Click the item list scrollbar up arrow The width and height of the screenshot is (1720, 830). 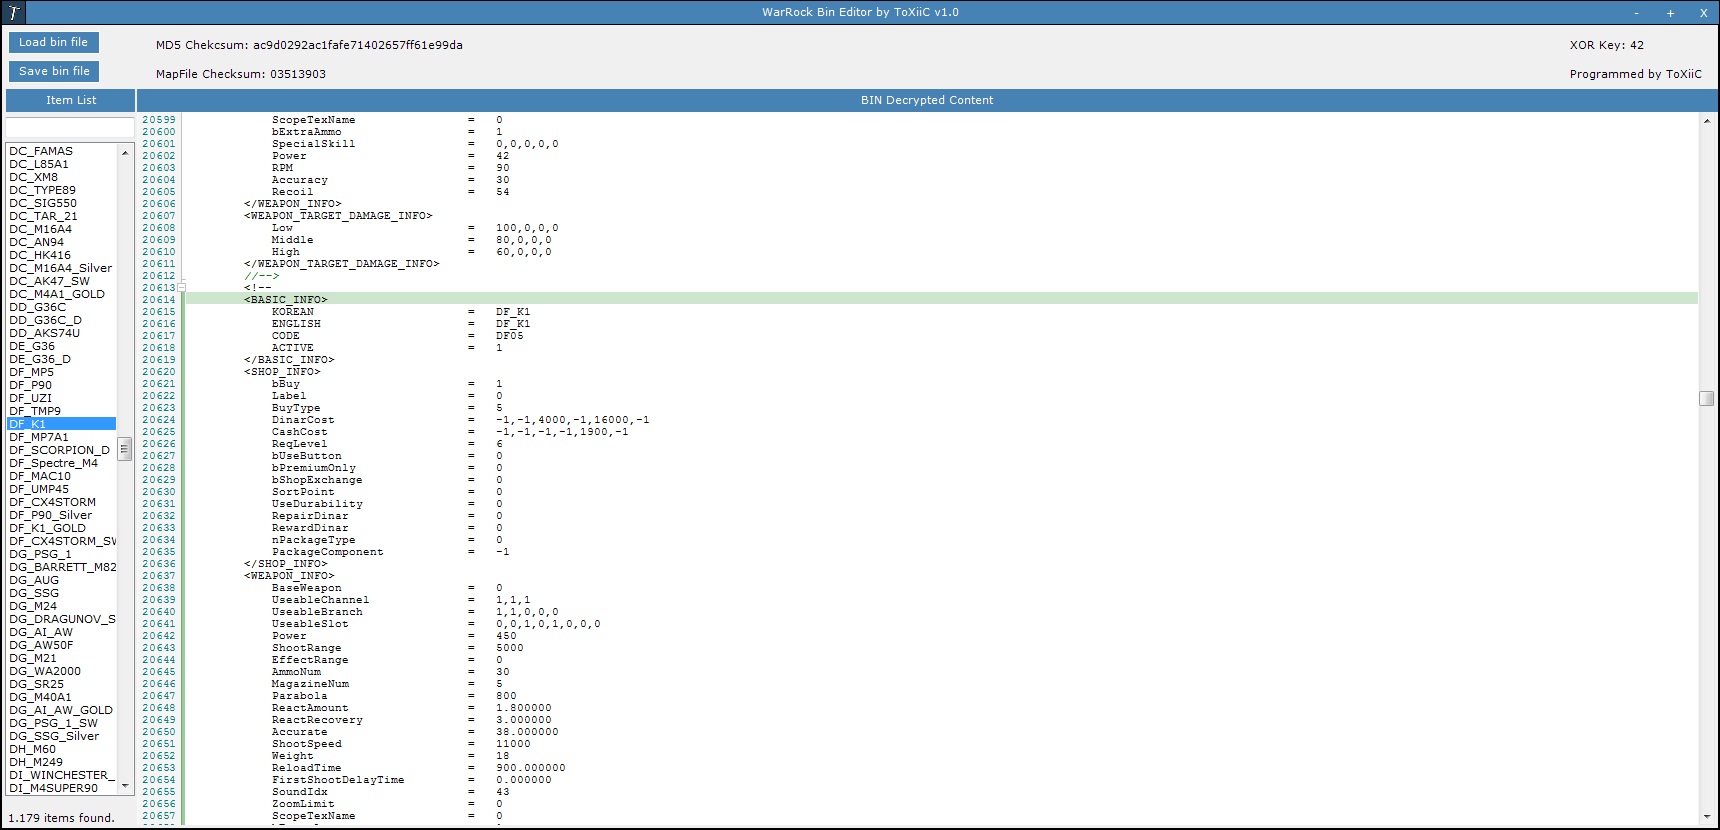tap(125, 153)
